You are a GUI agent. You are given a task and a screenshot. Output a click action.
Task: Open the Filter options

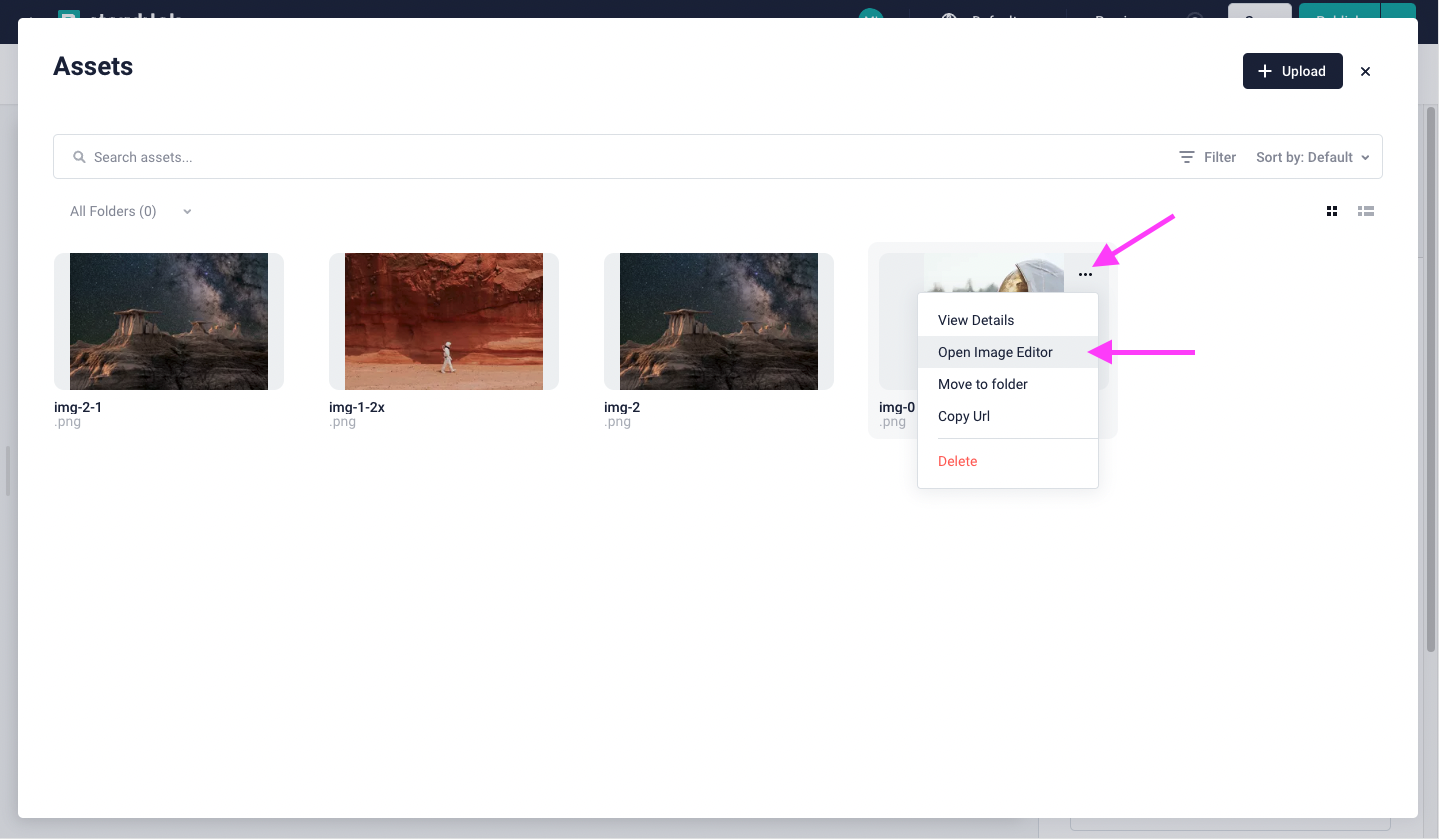coord(1207,157)
